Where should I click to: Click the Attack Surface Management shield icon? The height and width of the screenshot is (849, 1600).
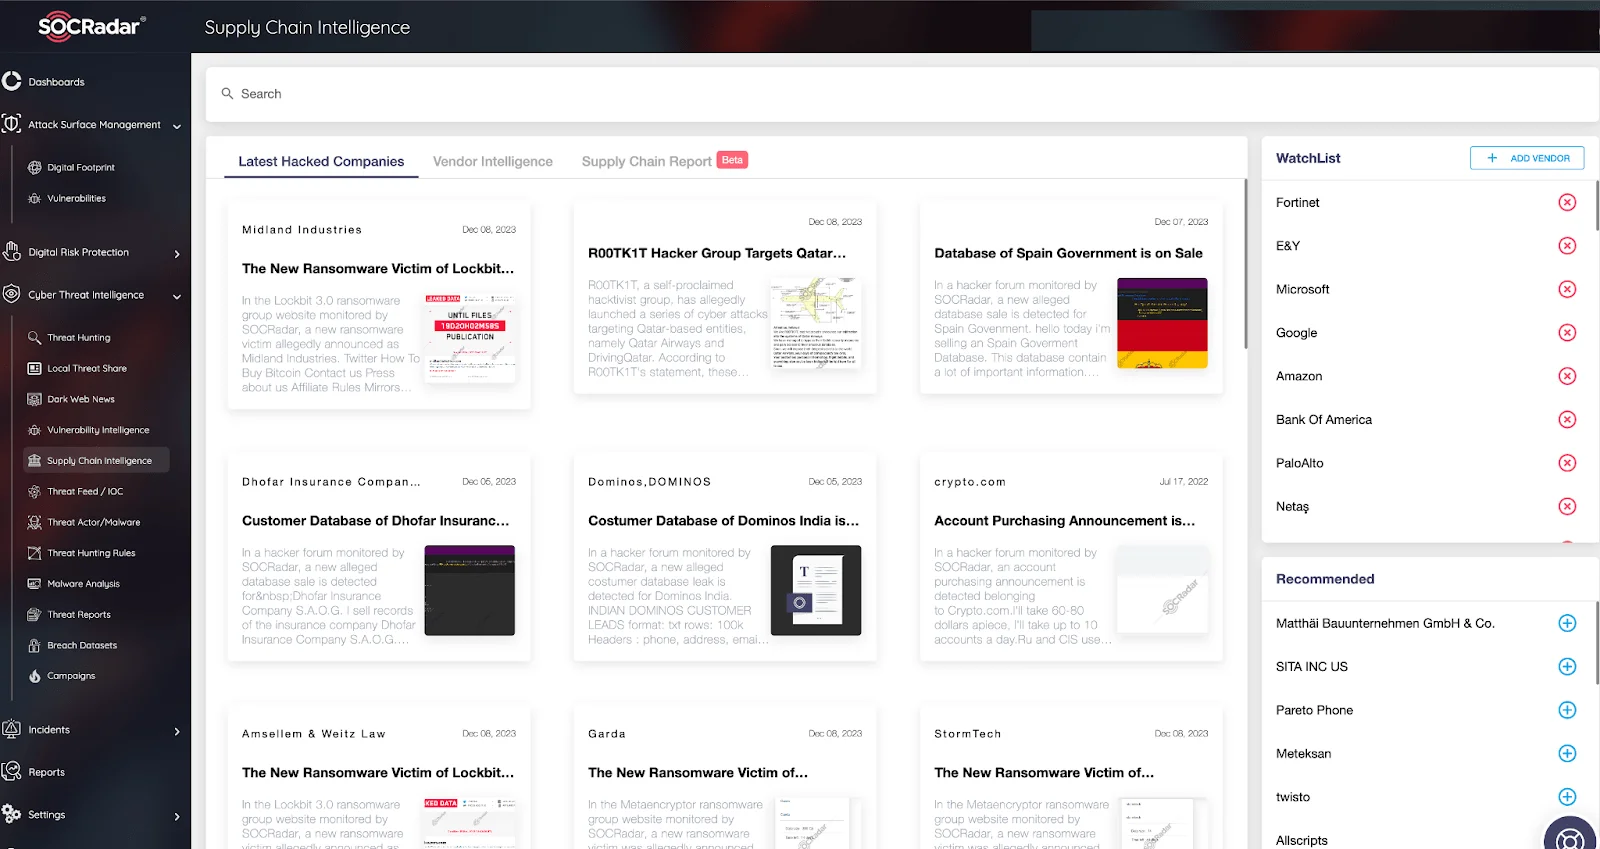[12, 124]
